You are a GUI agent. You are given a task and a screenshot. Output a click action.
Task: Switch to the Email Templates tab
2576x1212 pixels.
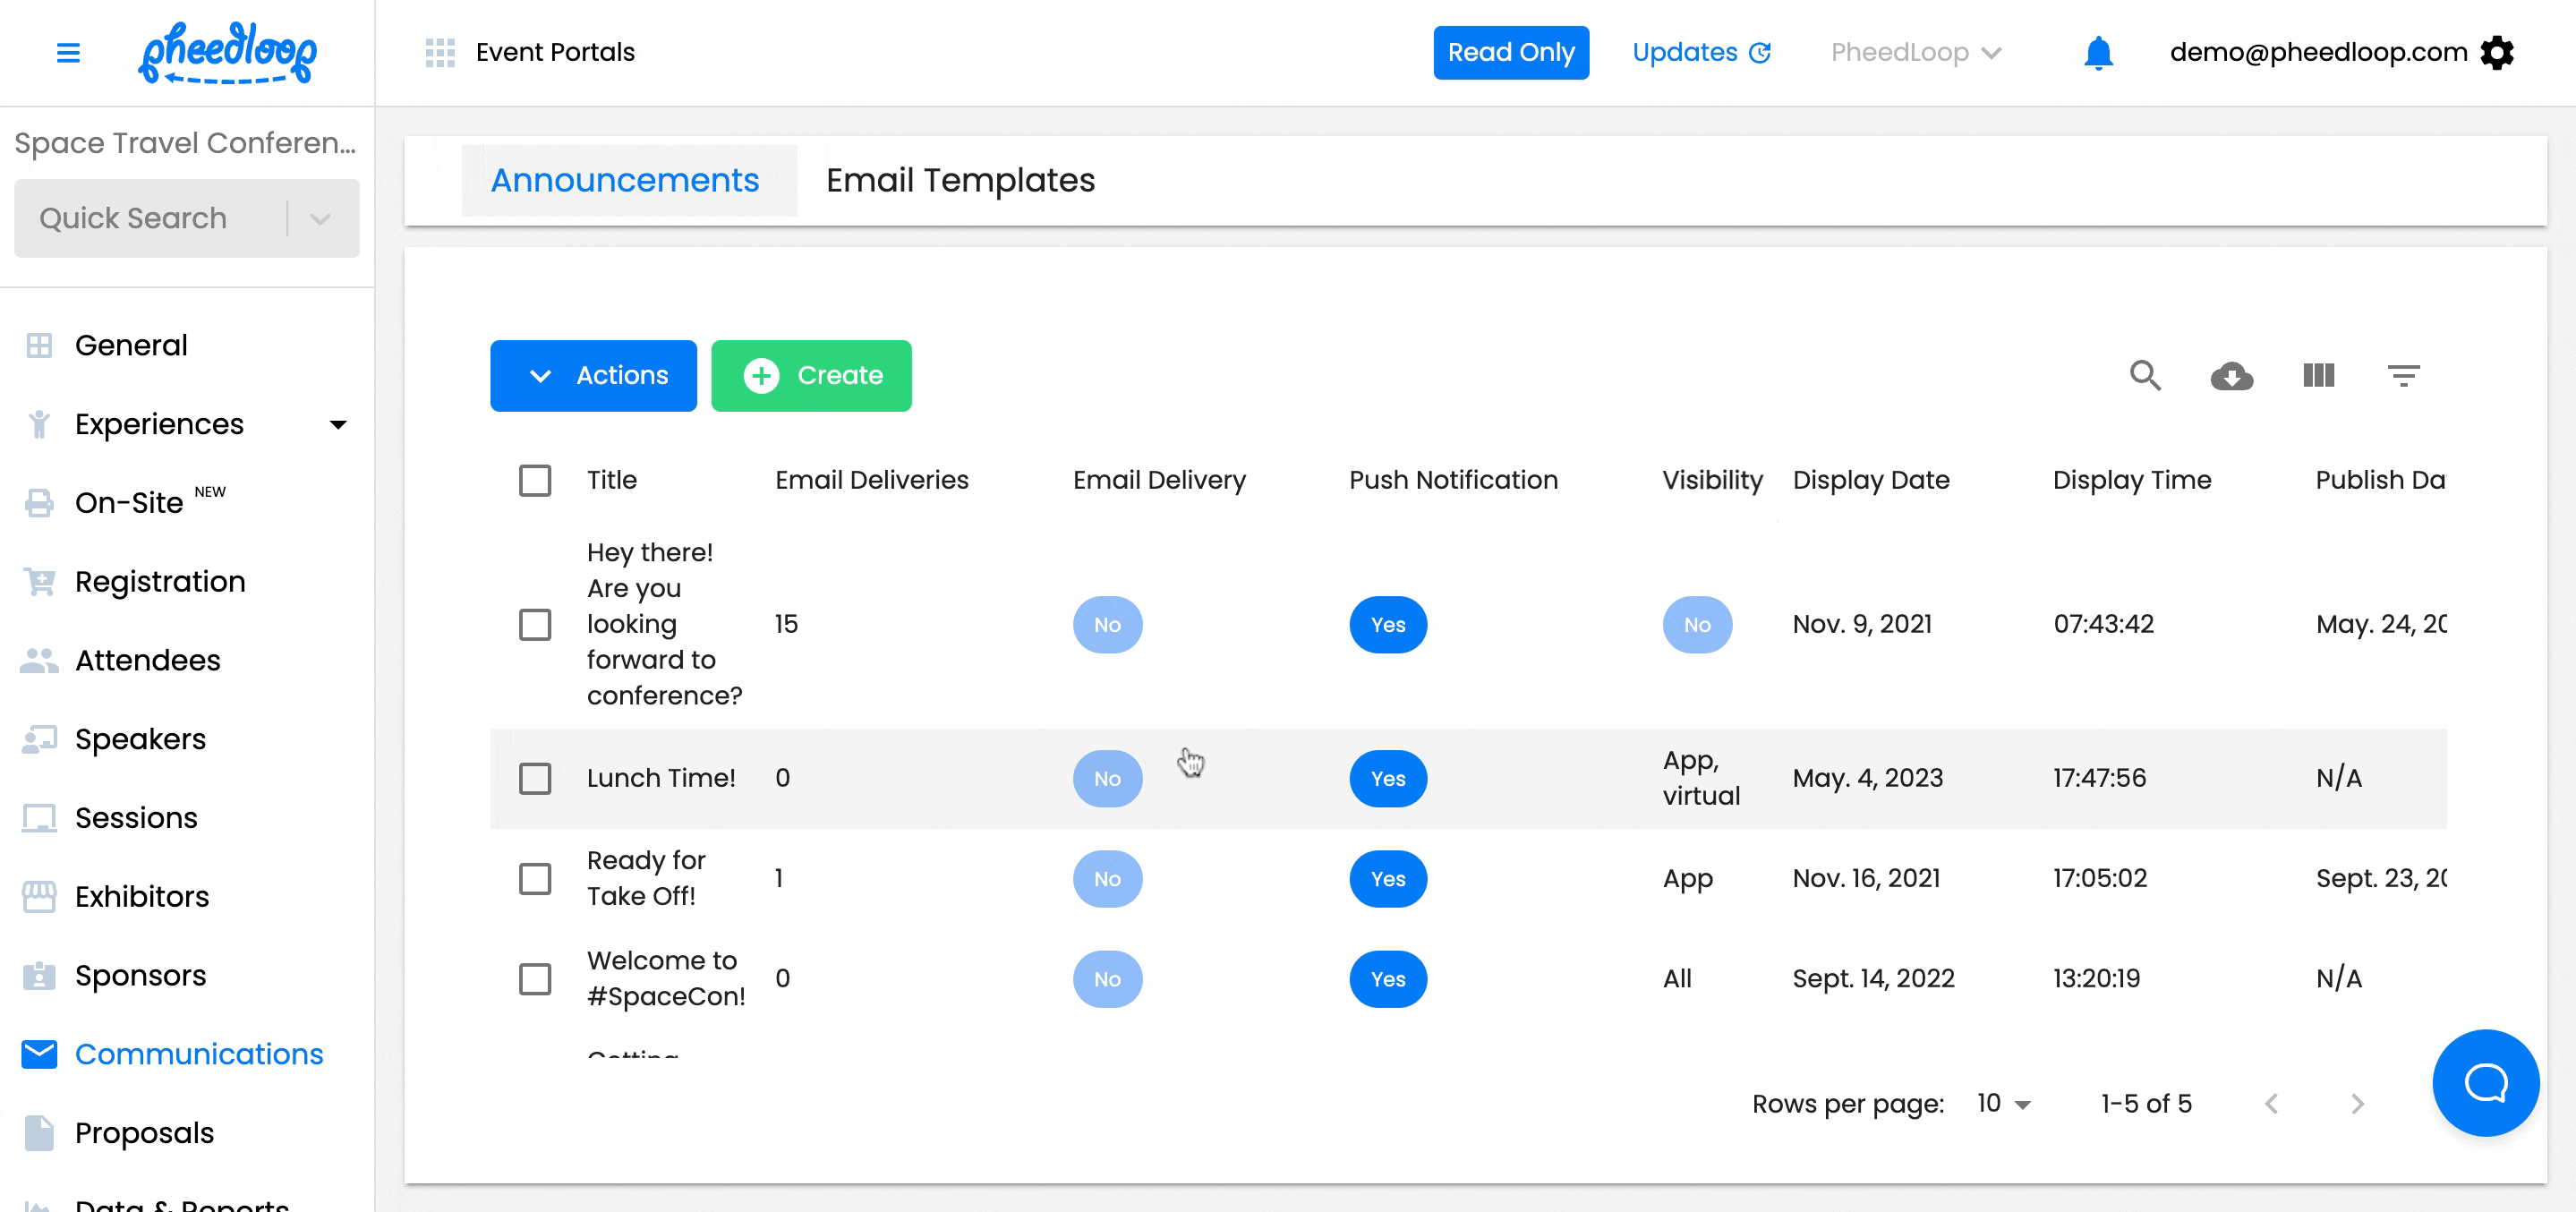tap(960, 180)
